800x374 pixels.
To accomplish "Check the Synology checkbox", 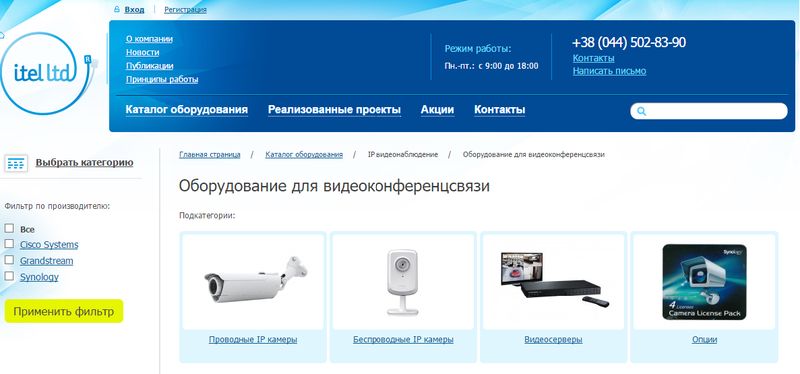I will [9, 276].
